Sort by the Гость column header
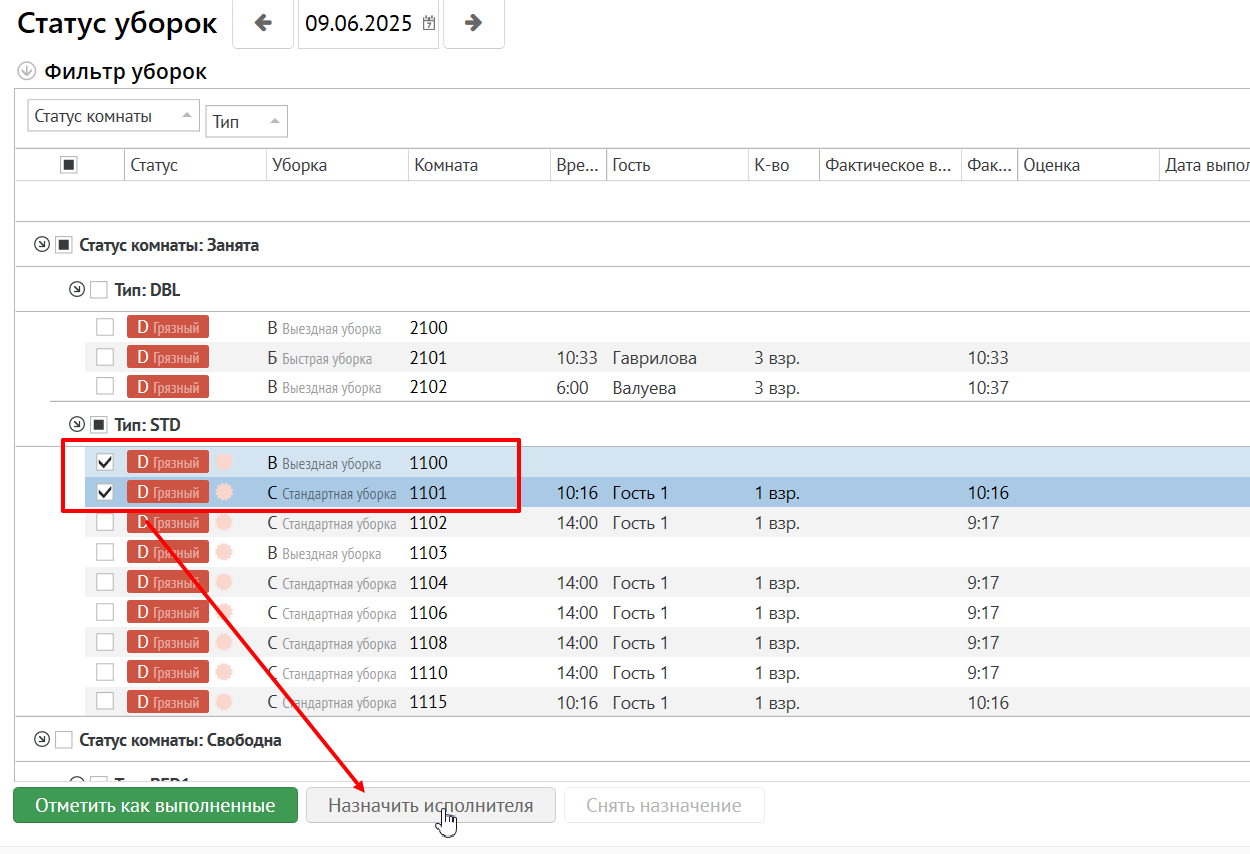 [x=631, y=165]
